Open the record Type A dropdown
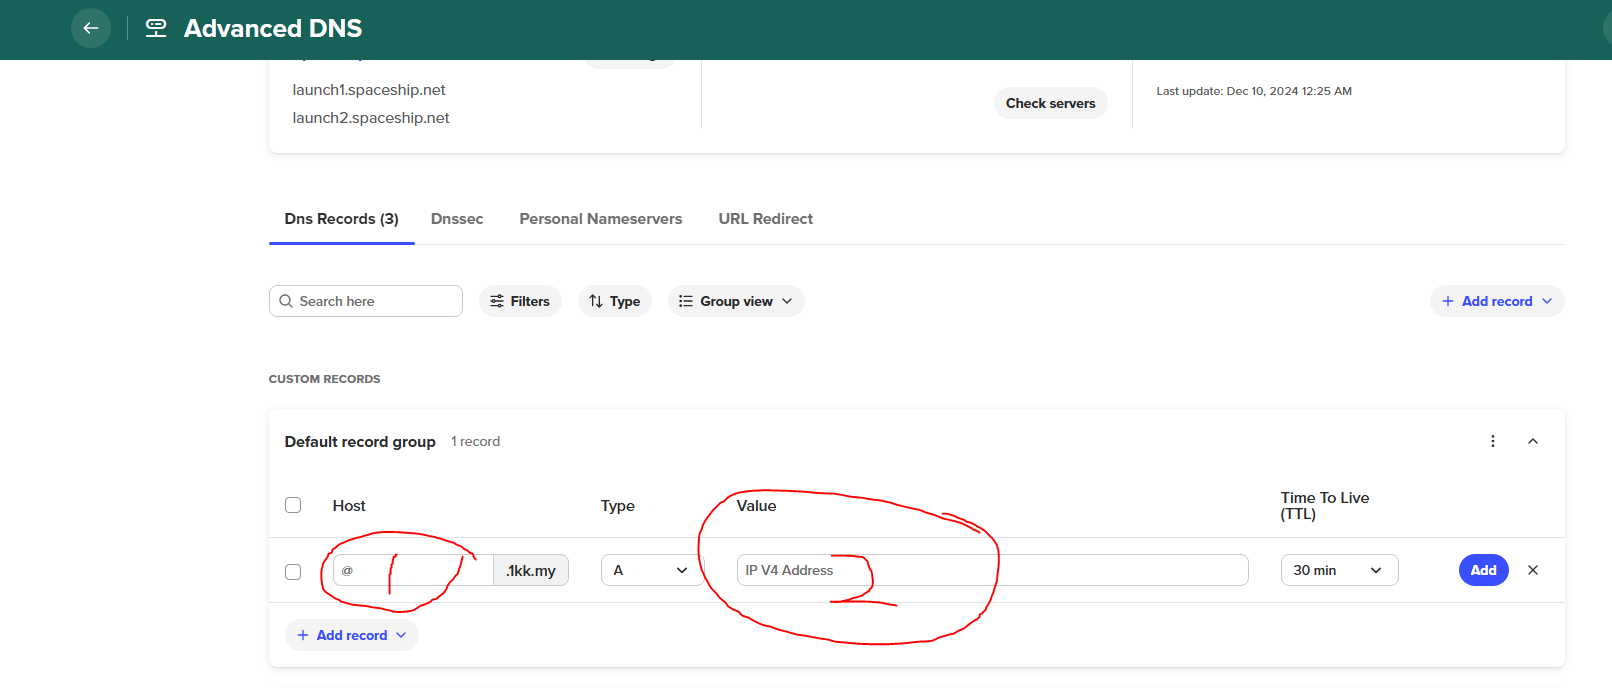Viewport: 1612px width, 688px height. 650,570
